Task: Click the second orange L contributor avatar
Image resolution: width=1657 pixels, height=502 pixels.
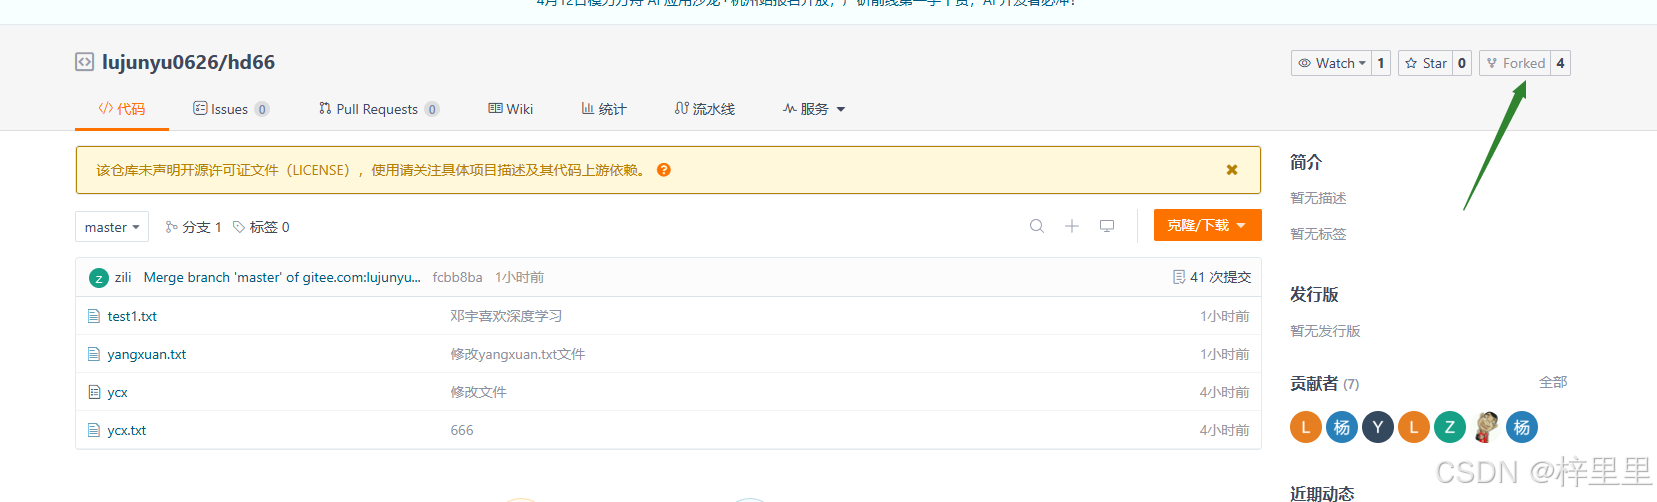Action: [1414, 427]
